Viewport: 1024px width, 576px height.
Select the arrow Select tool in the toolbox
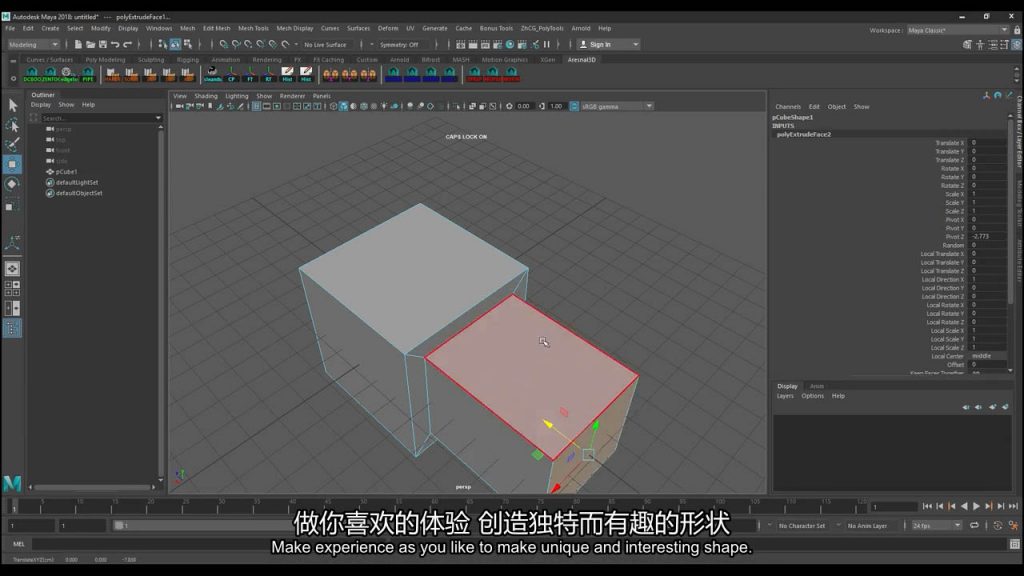click(12, 104)
